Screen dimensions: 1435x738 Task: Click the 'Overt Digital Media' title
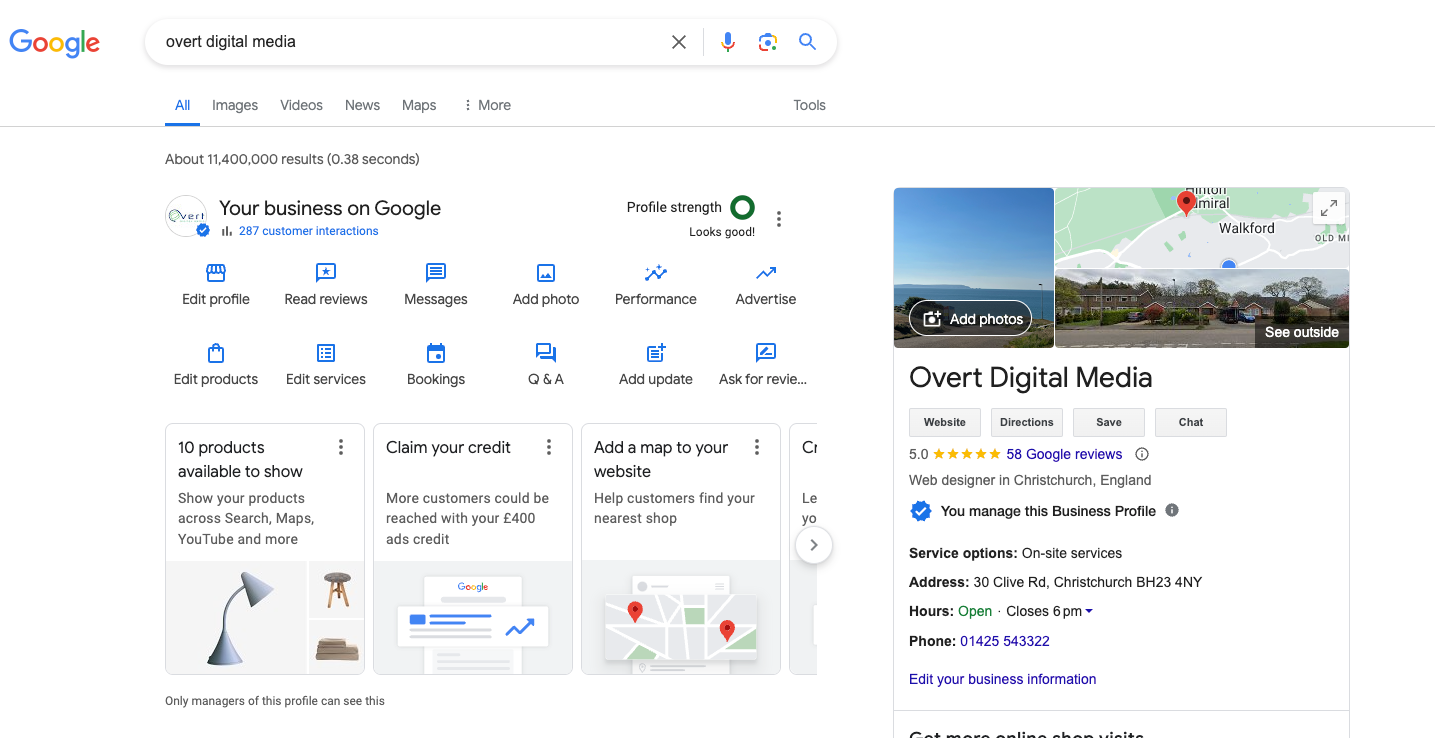point(1031,378)
